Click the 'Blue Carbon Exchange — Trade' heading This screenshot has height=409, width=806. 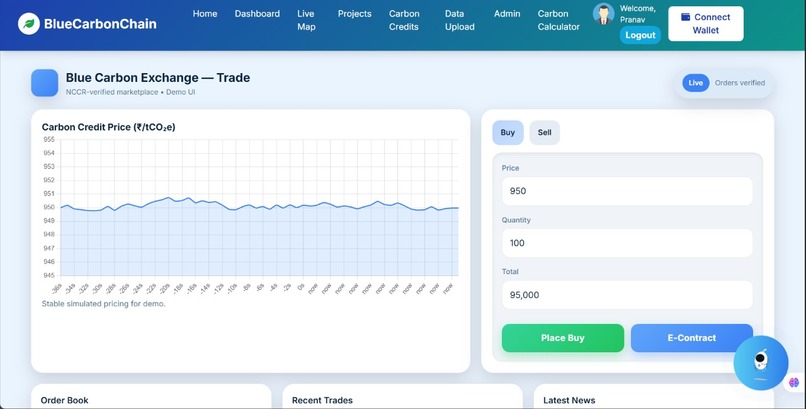pyautogui.click(x=158, y=78)
